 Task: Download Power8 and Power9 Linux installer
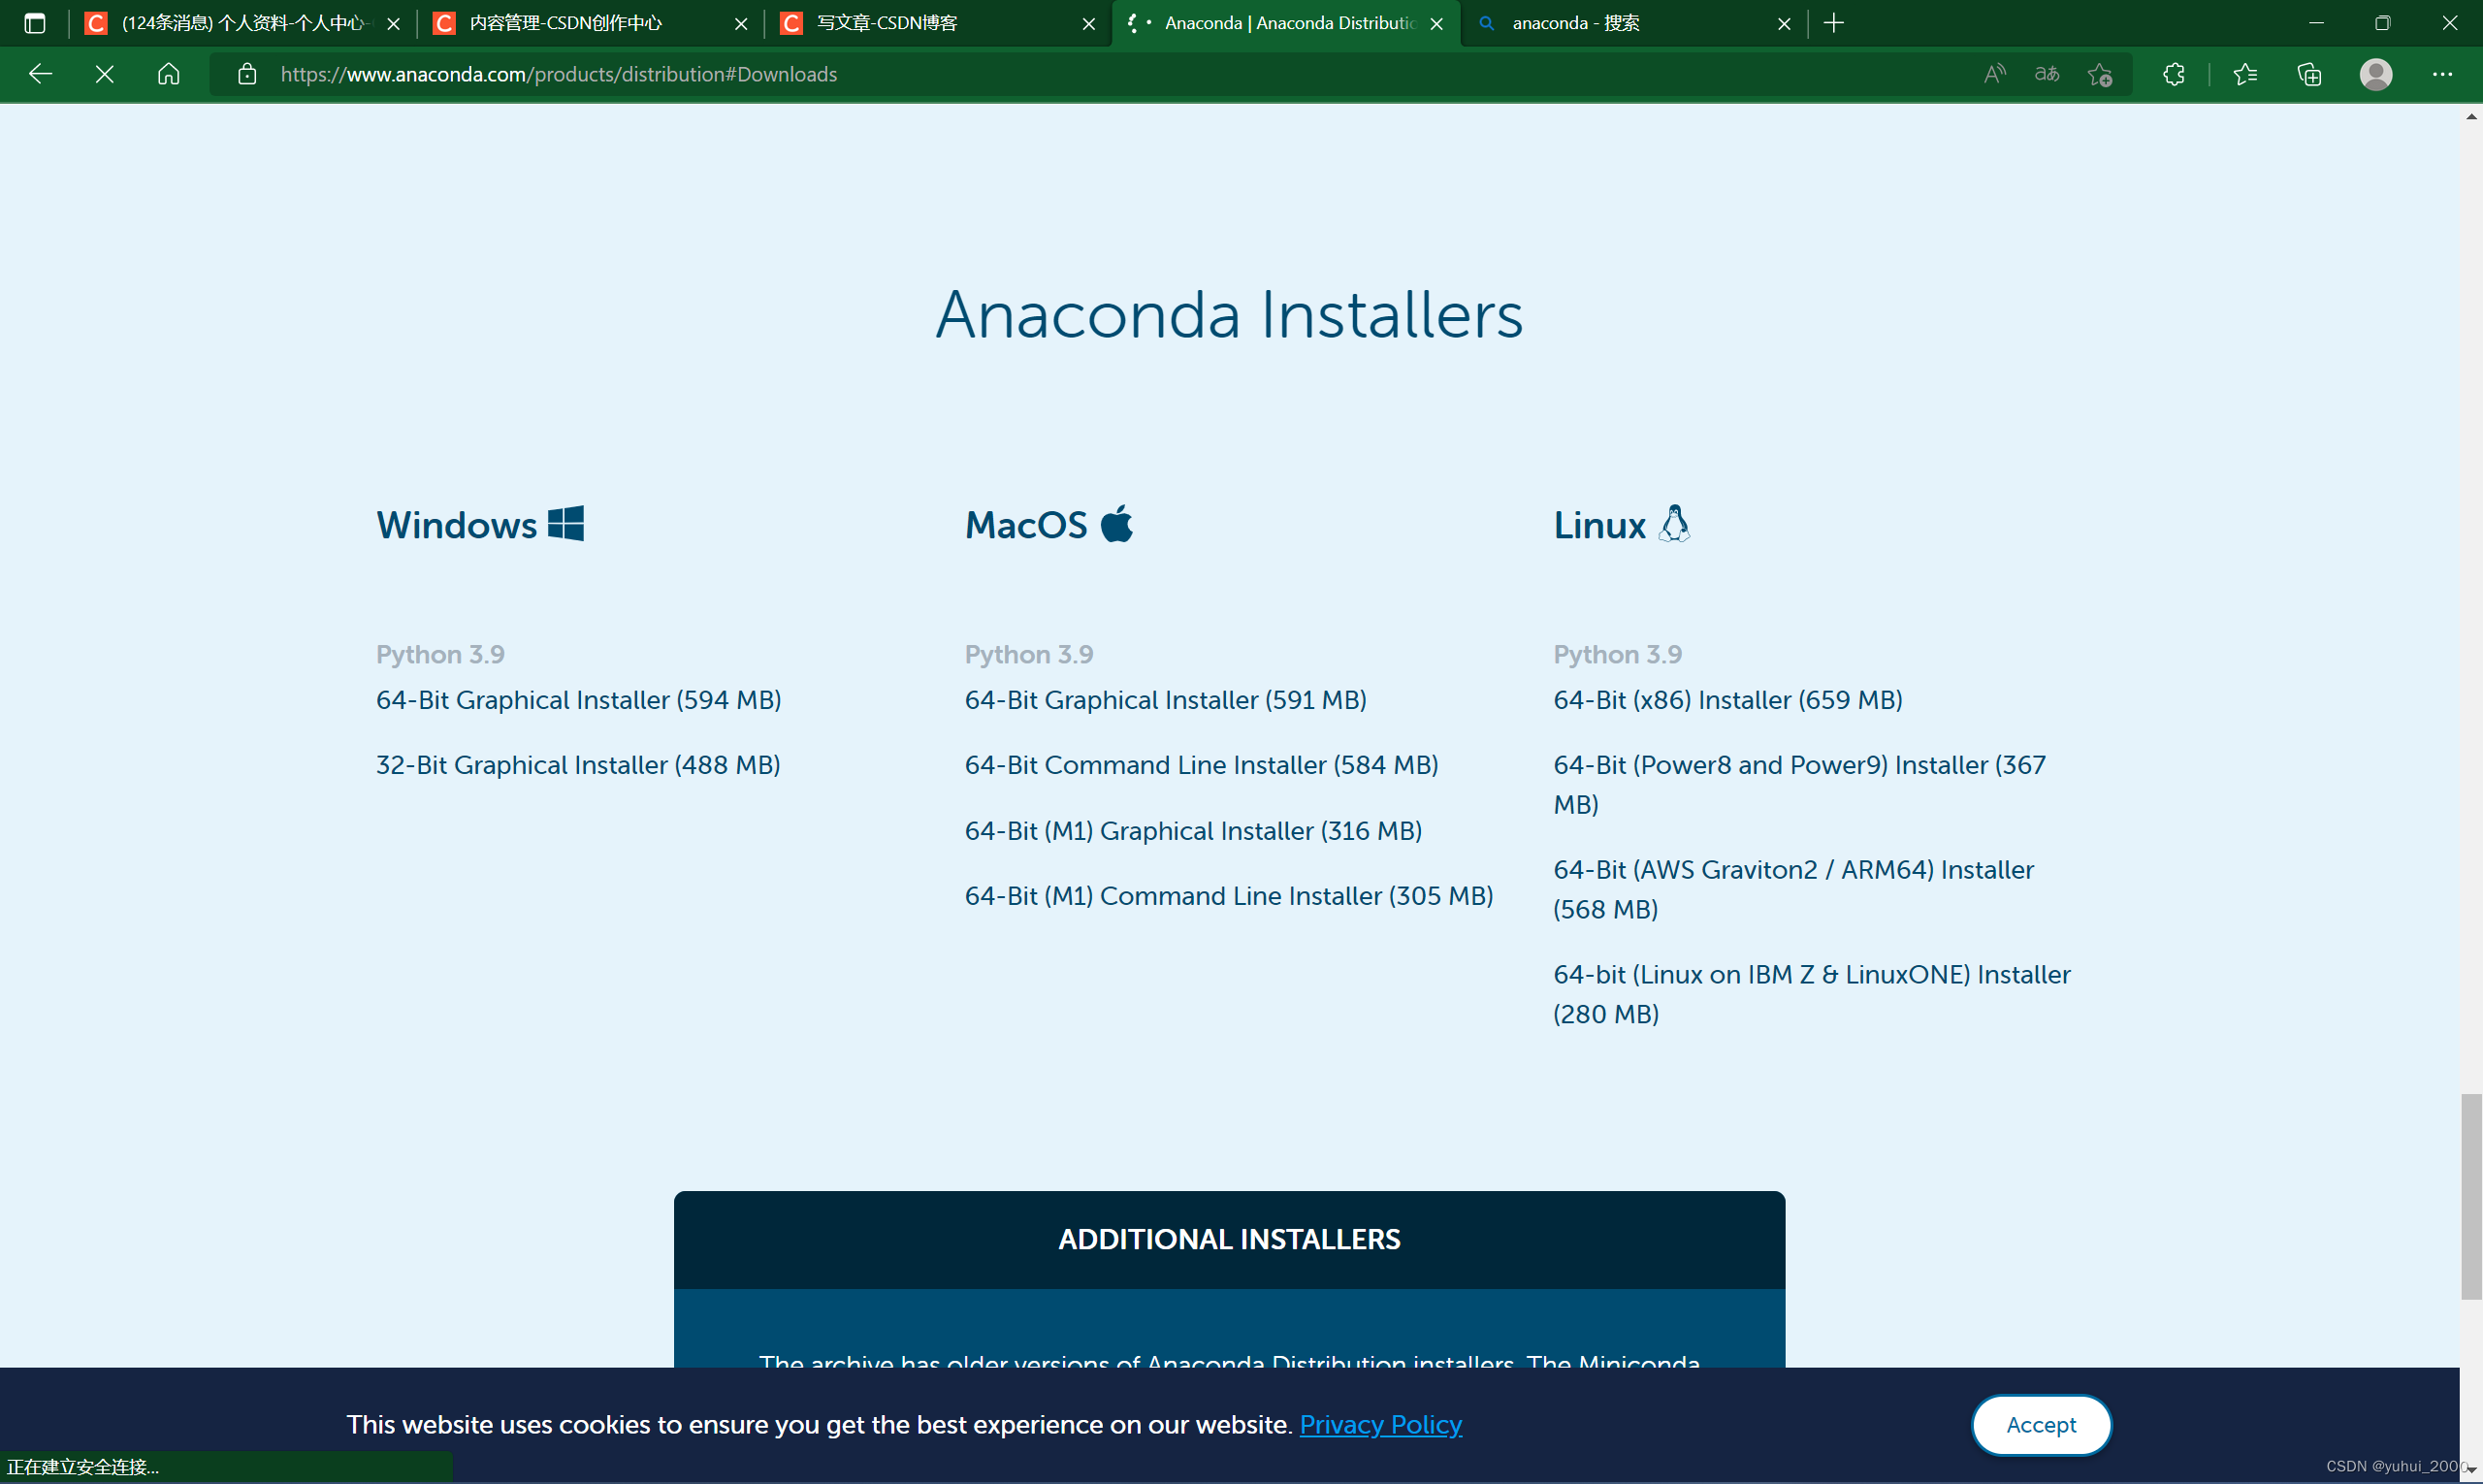(x=1800, y=784)
